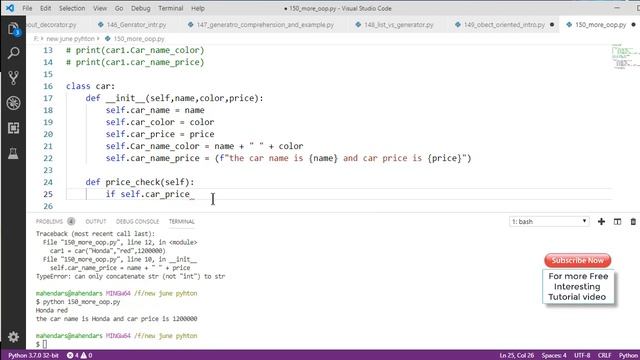This screenshot has height=360, width=640.
Task: Click 'For more Free Interesting Tutorial video' box
Action: (578, 287)
